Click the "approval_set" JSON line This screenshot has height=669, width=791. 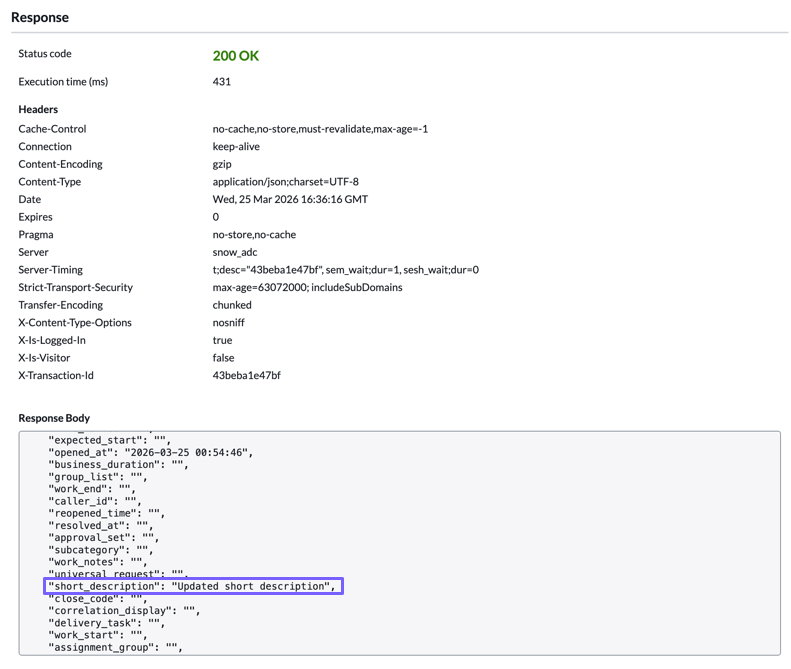click(x=103, y=538)
